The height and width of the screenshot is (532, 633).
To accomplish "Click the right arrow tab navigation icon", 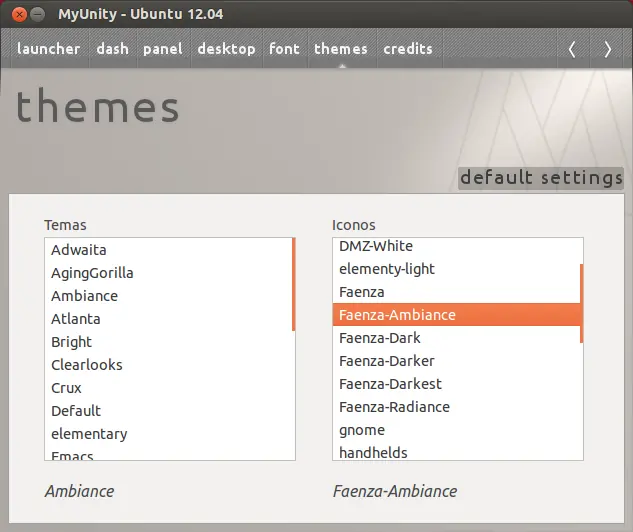I will (607, 49).
